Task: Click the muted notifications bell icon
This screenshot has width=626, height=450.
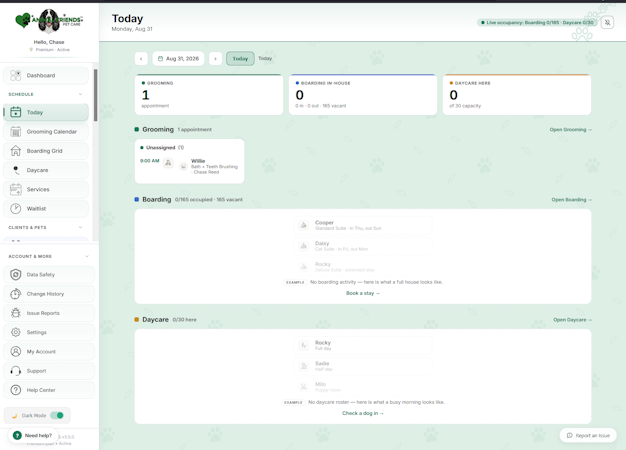Action: point(607,23)
